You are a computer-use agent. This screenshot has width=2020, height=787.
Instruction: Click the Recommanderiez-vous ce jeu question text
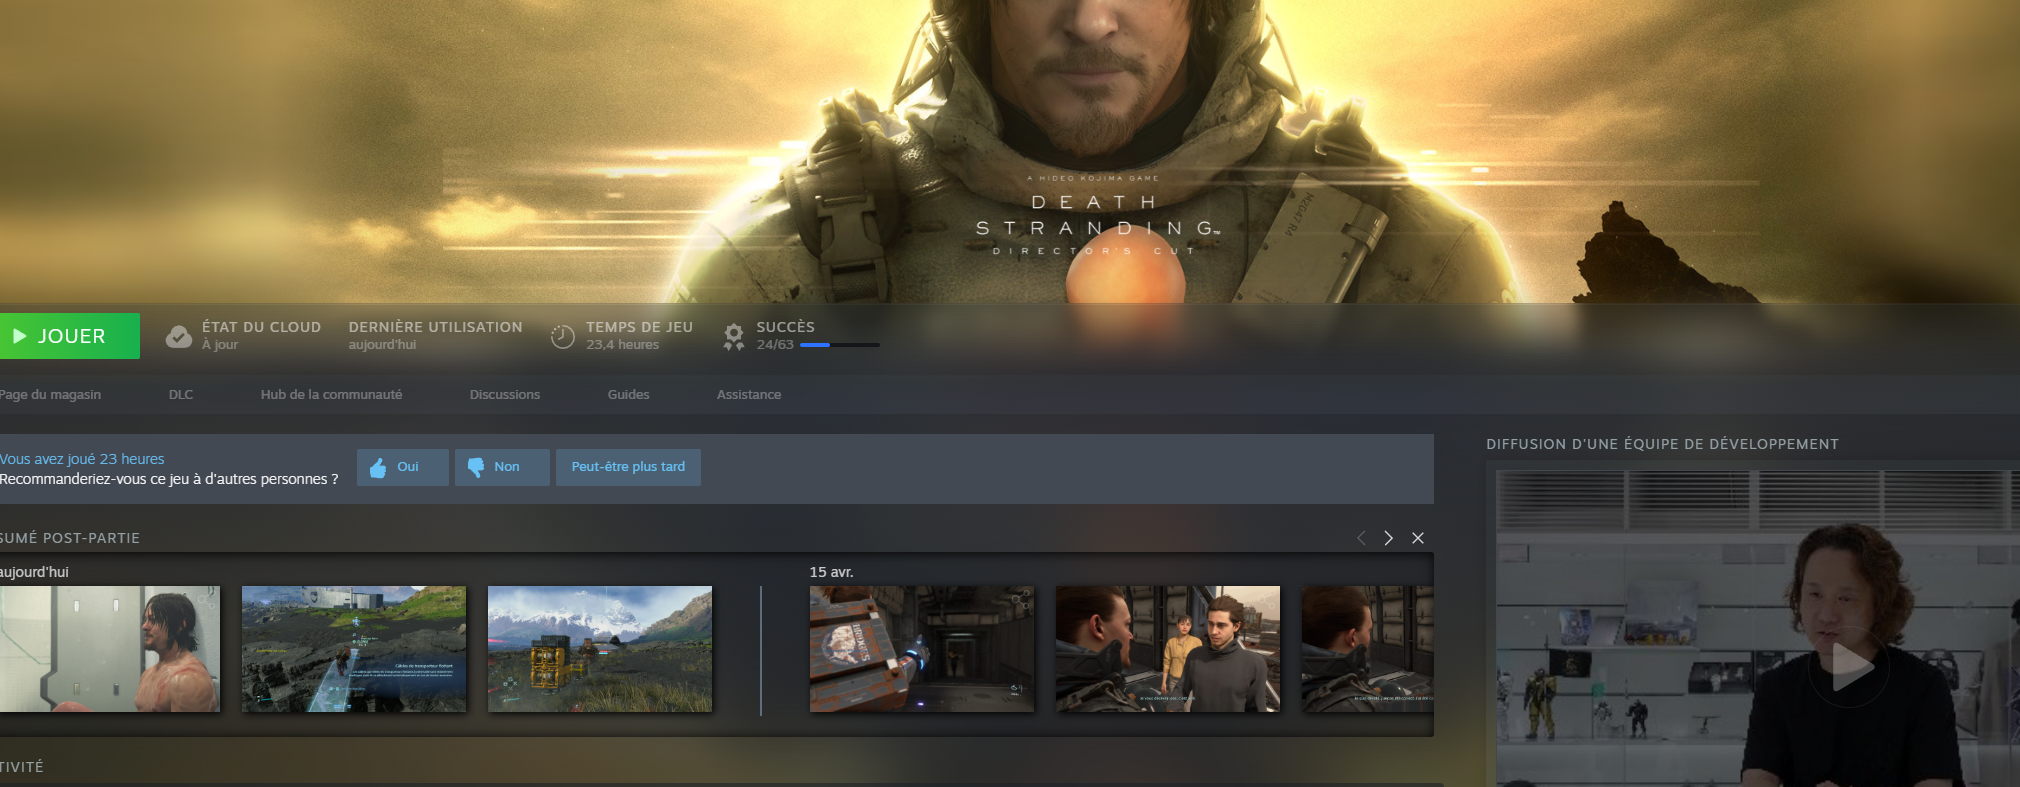click(x=169, y=479)
